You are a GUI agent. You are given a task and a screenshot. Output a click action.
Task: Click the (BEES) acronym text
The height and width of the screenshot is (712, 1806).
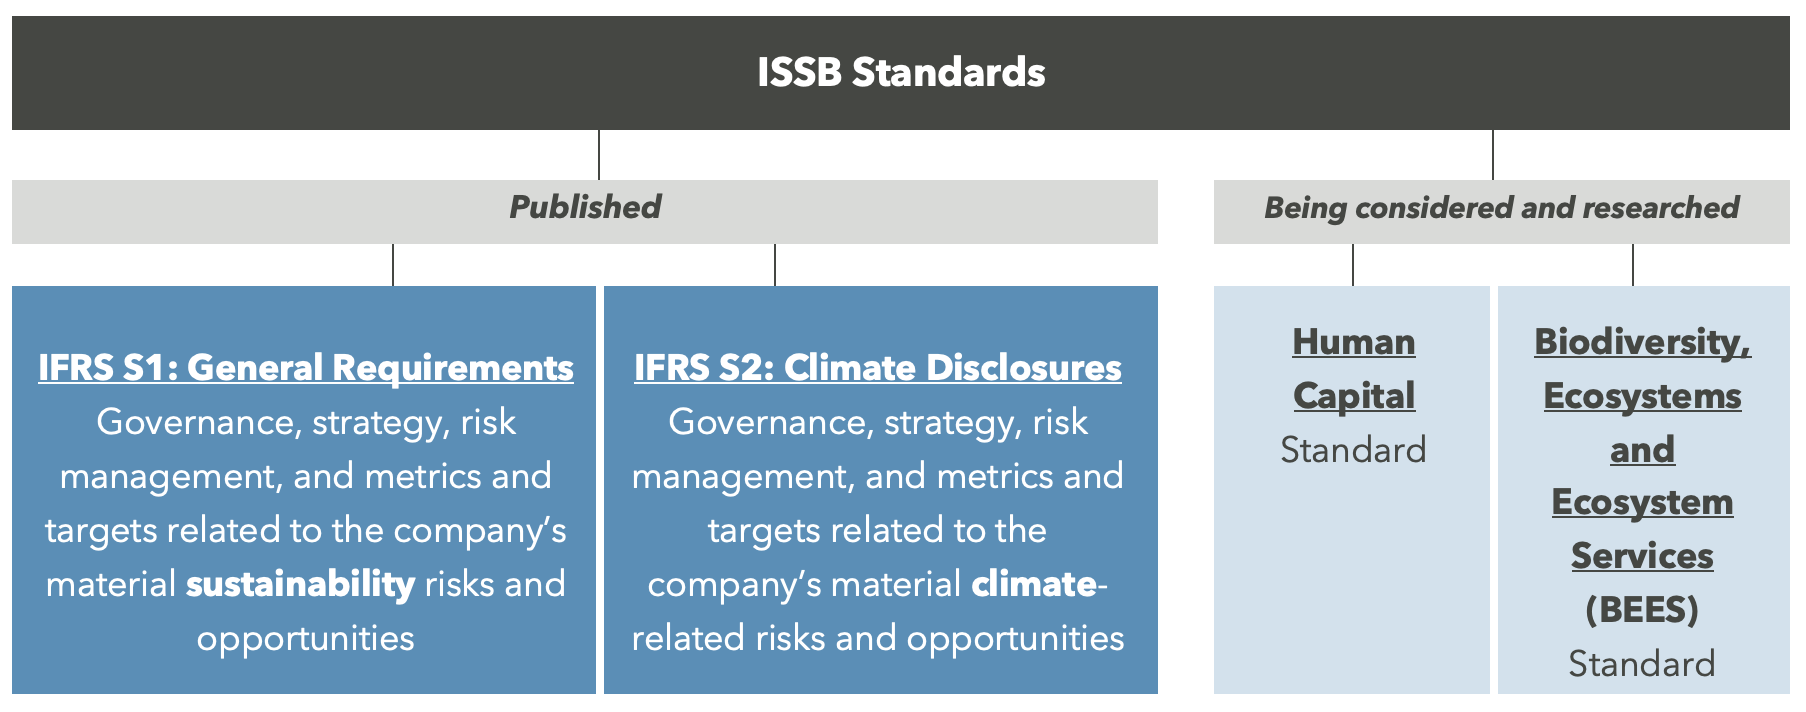click(x=1642, y=609)
